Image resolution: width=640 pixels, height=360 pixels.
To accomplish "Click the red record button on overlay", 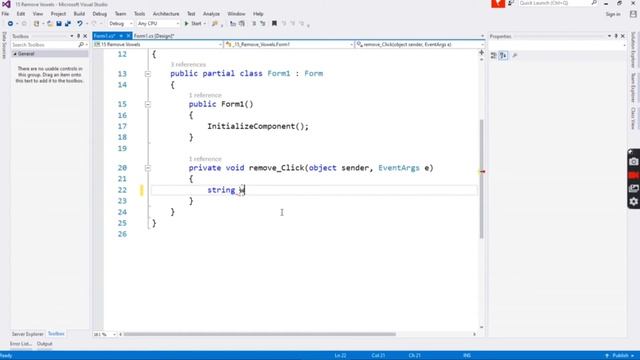I will [x=633, y=175].
